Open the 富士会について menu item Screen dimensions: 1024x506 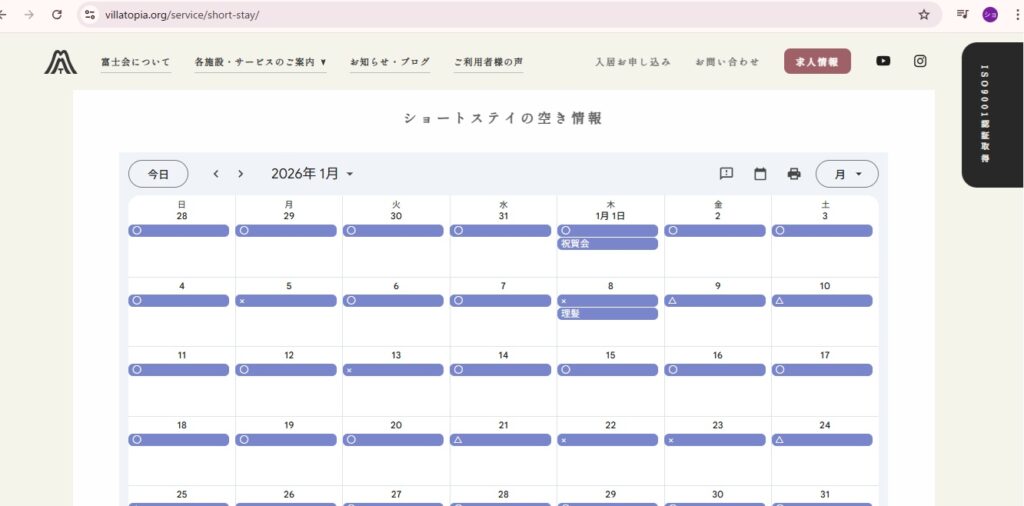(x=135, y=62)
